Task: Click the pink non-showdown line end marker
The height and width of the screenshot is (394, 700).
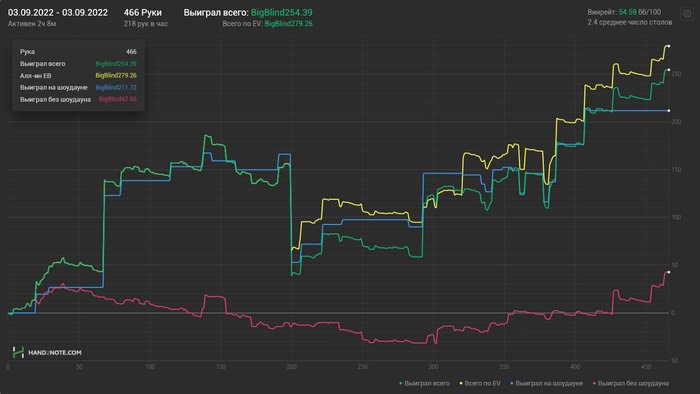Action: [668, 272]
